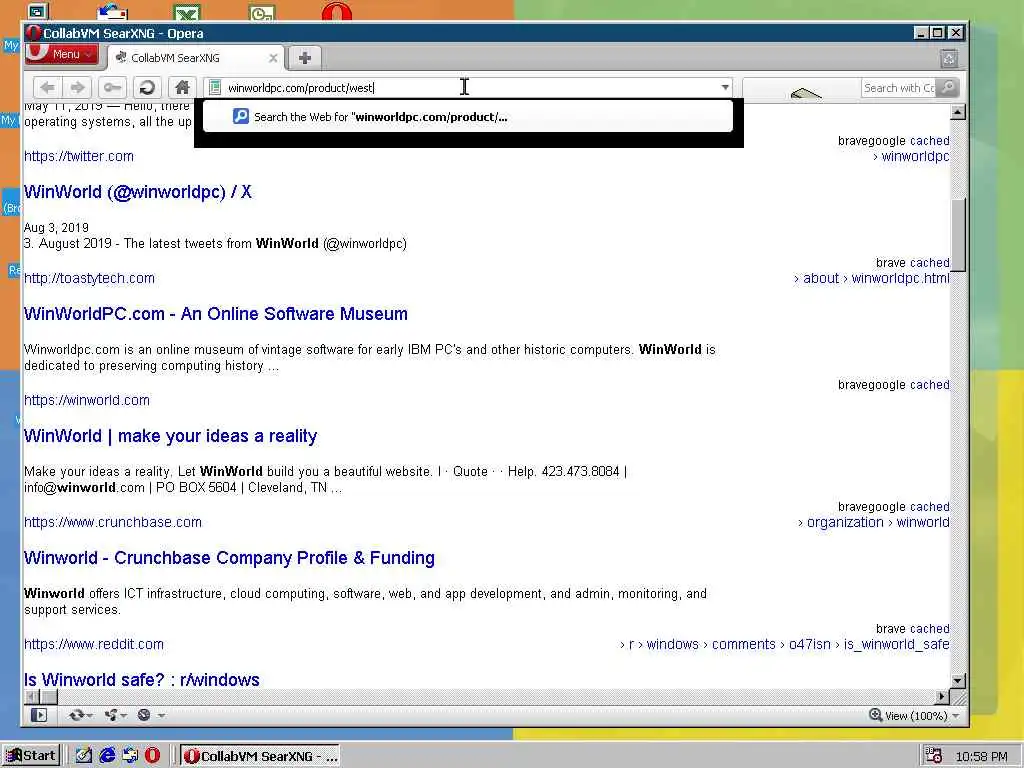
Task: Open the https://twitter.com link
Action: tap(79, 156)
